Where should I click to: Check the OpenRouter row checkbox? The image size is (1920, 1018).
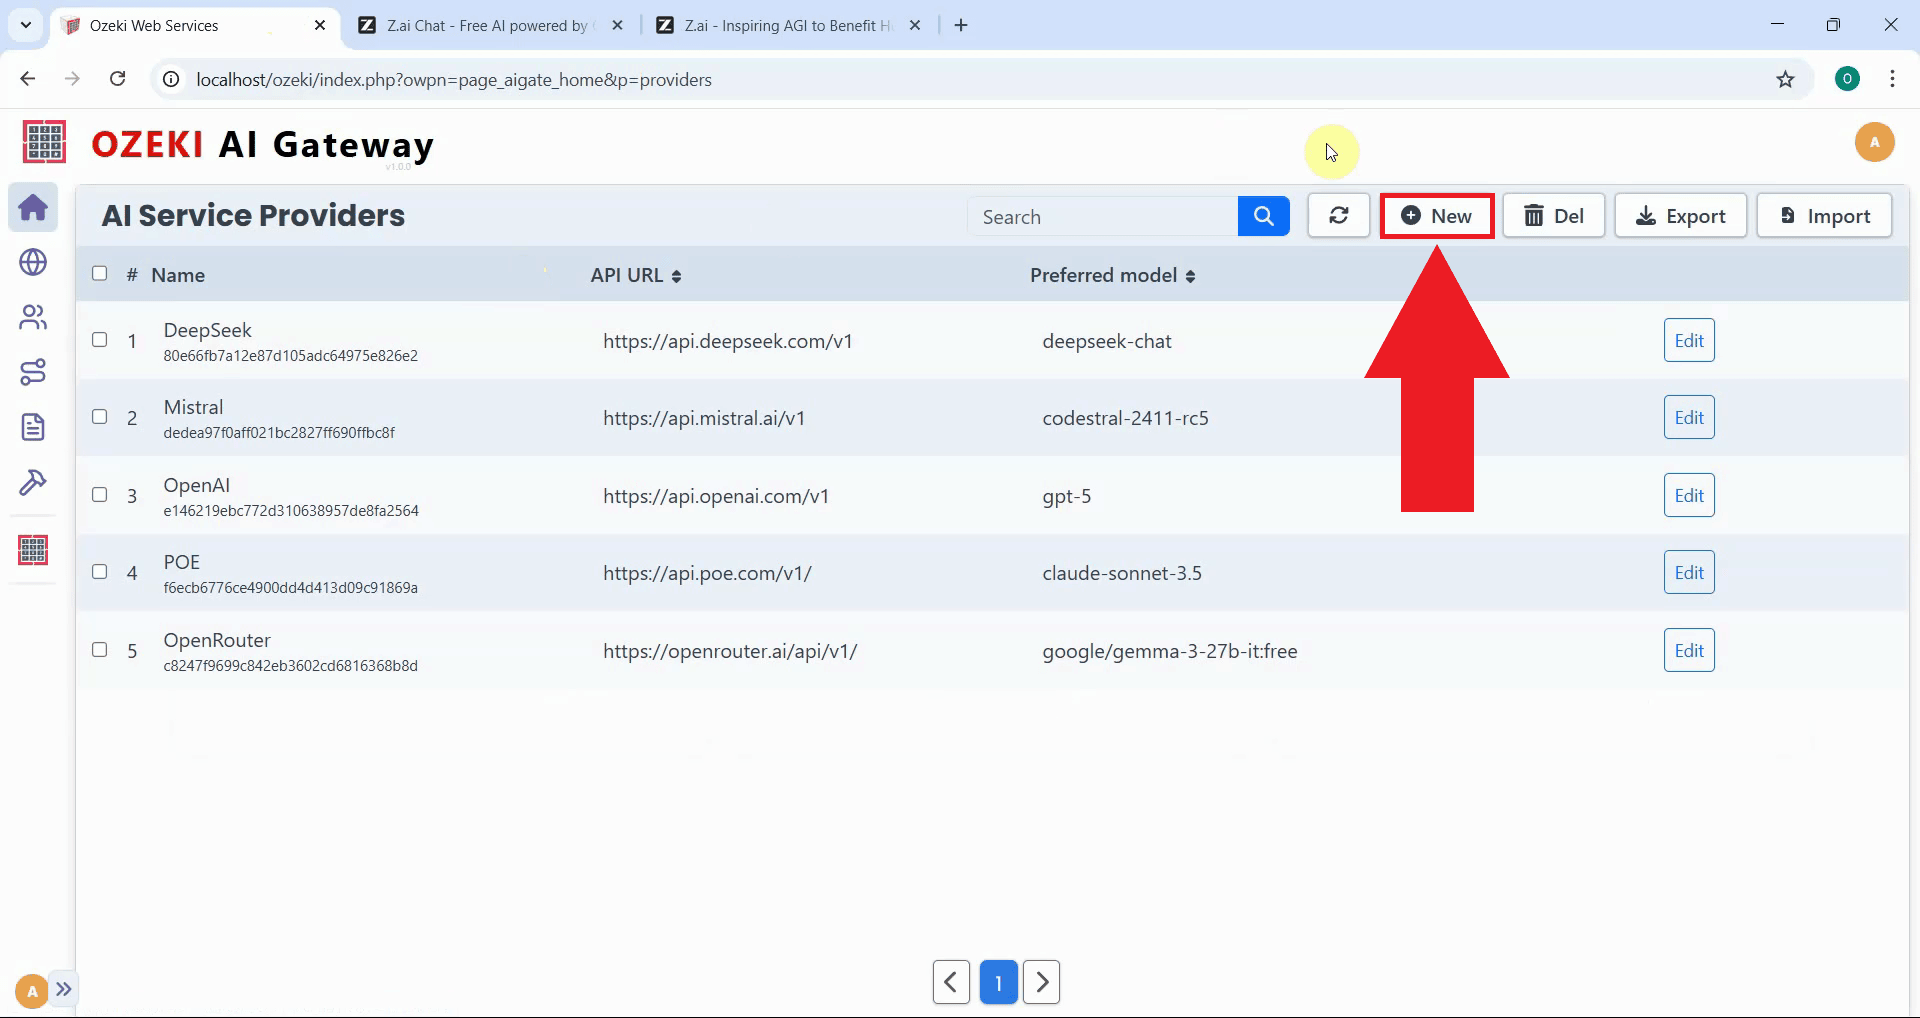(99, 650)
